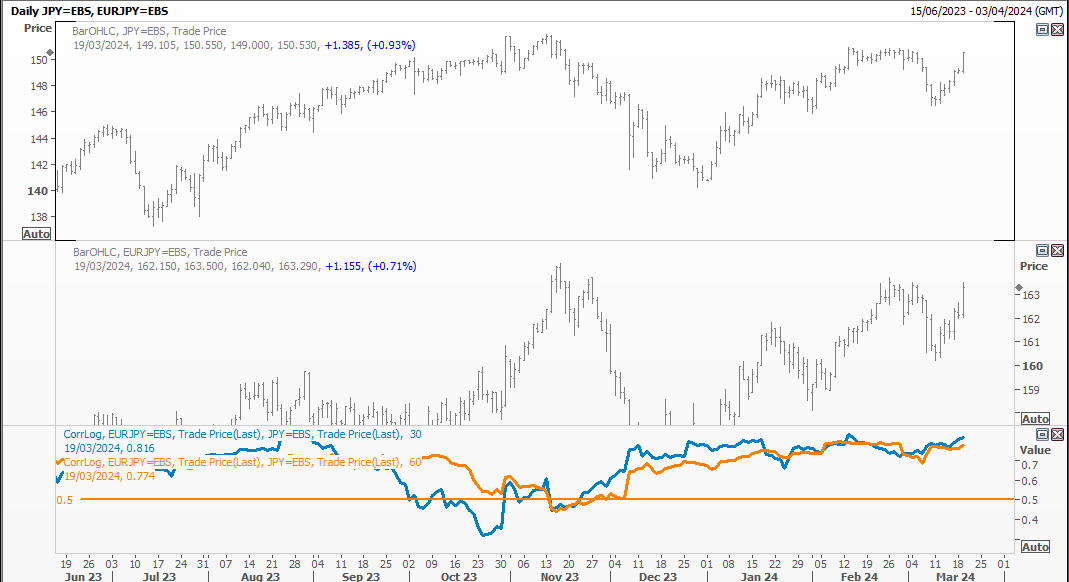Click the Price label on the right axis
The width and height of the screenshot is (1069, 582).
click(1034, 266)
